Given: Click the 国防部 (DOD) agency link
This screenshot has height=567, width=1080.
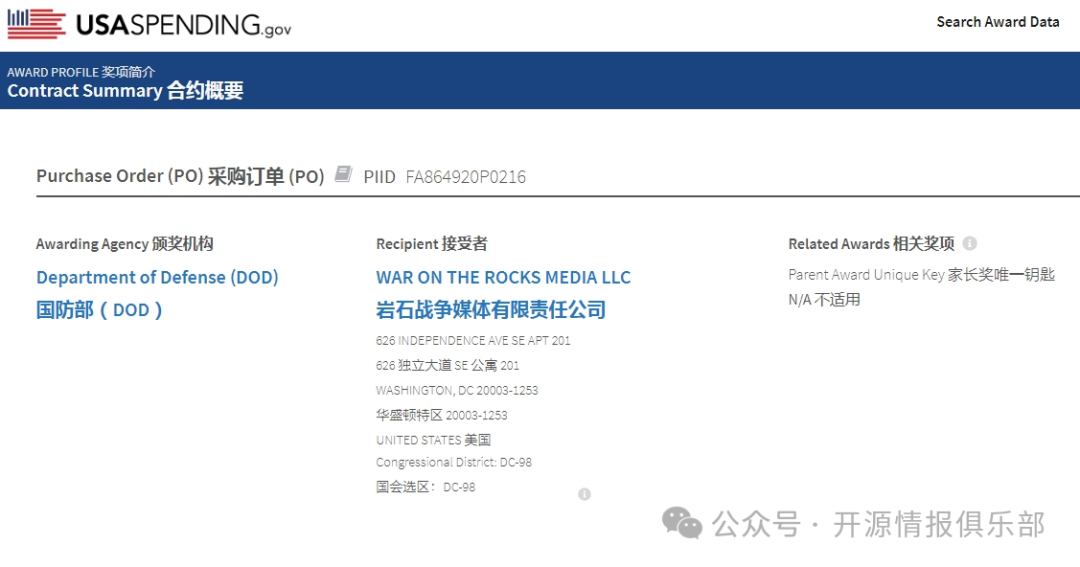Looking at the screenshot, I should pyautogui.click(x=99, y=310).
